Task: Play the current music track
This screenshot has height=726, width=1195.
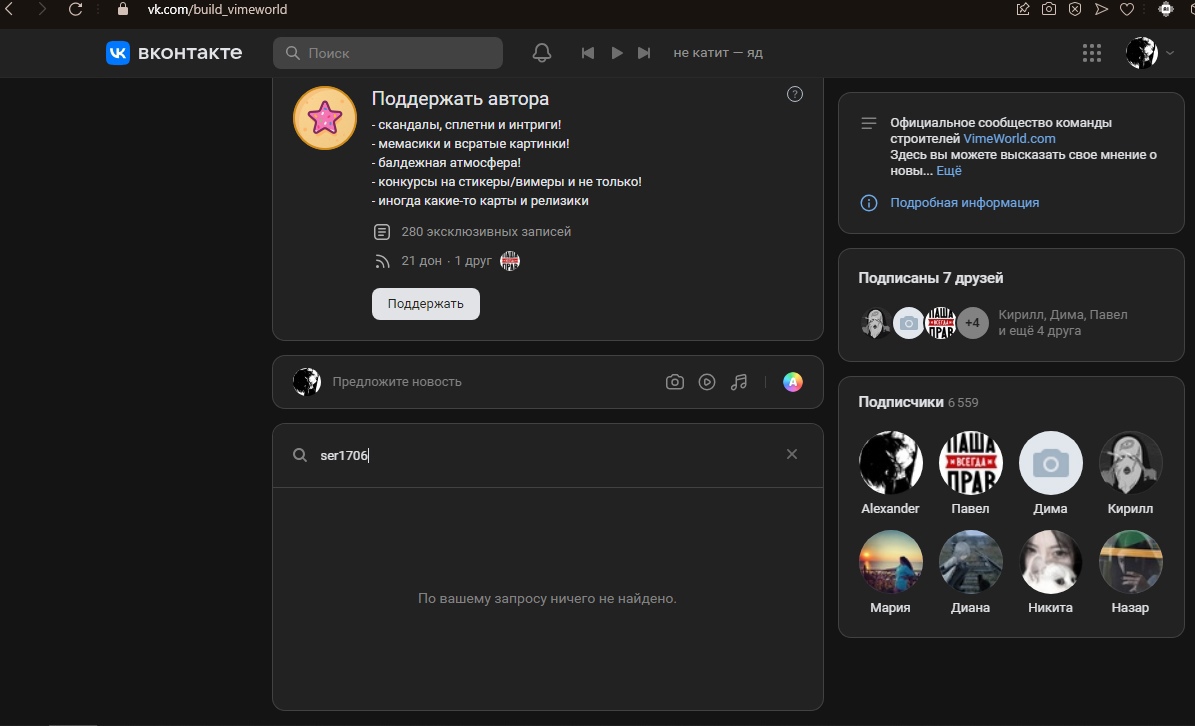Action: [617, 53]
